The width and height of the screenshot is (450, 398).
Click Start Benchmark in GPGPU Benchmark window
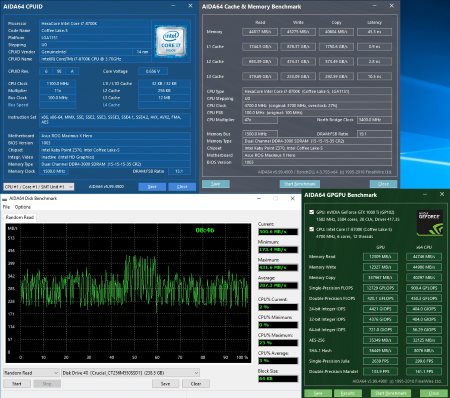coord(391,393)
